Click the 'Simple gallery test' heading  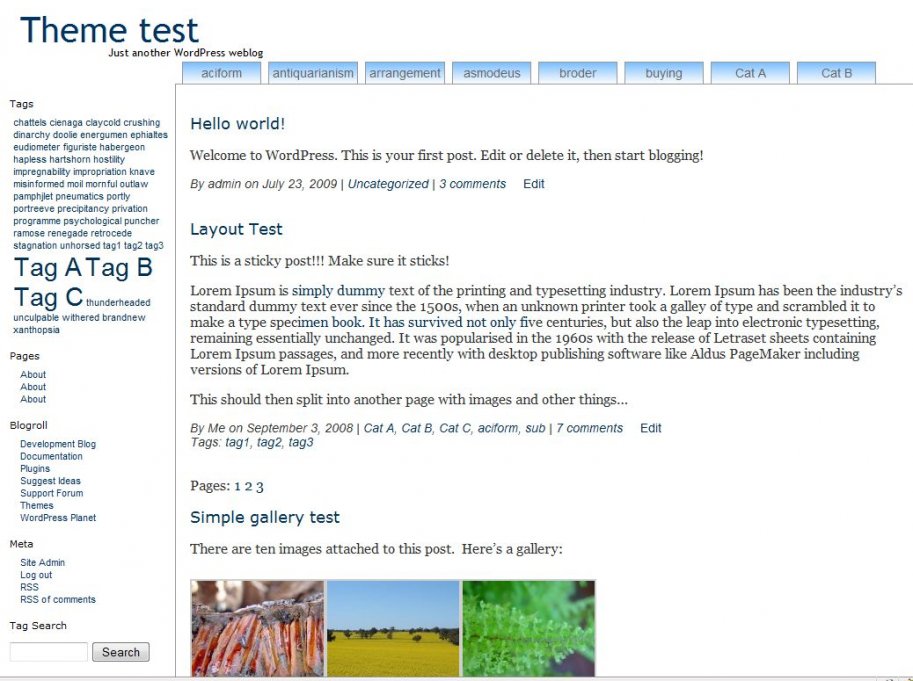click(265, 517)
